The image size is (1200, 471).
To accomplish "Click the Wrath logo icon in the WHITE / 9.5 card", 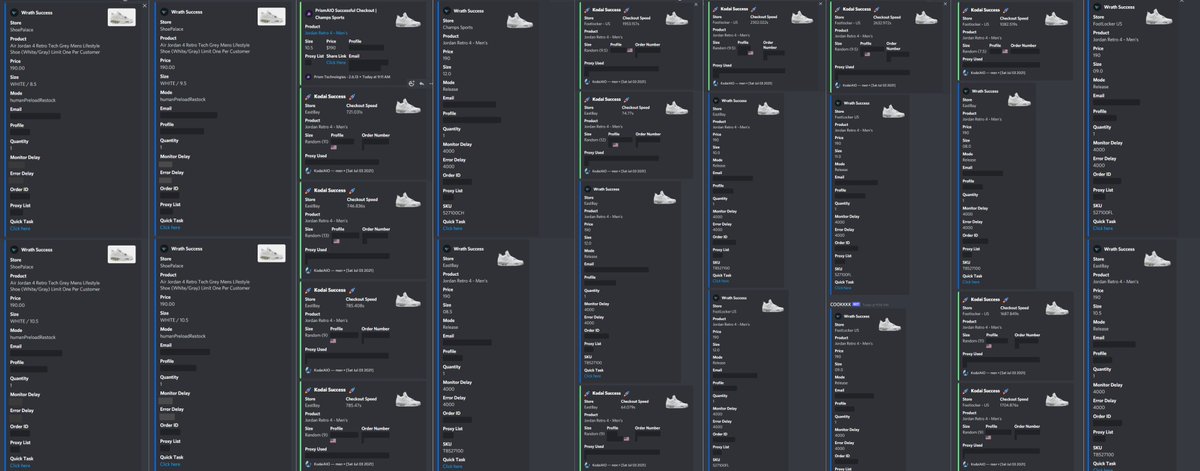I will pos(164,11).
